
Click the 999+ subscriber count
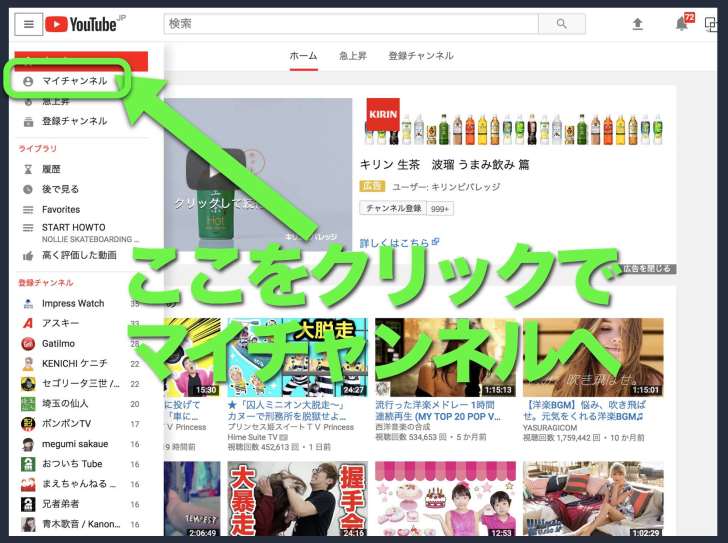pyautogui.click(x=440, y=209)
